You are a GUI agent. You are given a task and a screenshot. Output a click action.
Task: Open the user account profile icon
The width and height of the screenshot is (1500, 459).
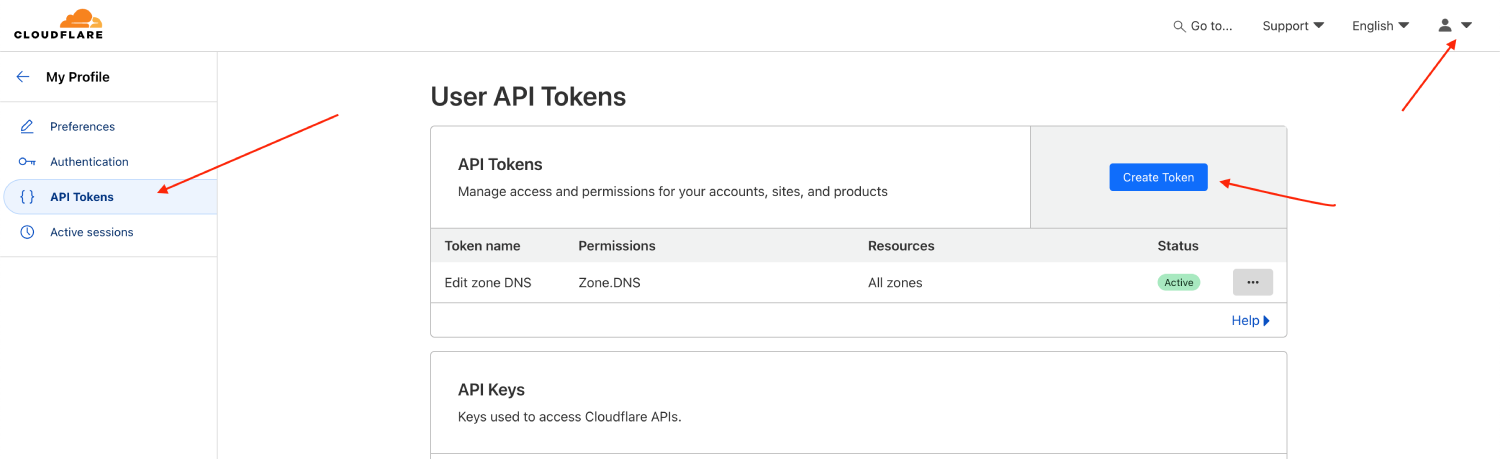[1445, 26]
